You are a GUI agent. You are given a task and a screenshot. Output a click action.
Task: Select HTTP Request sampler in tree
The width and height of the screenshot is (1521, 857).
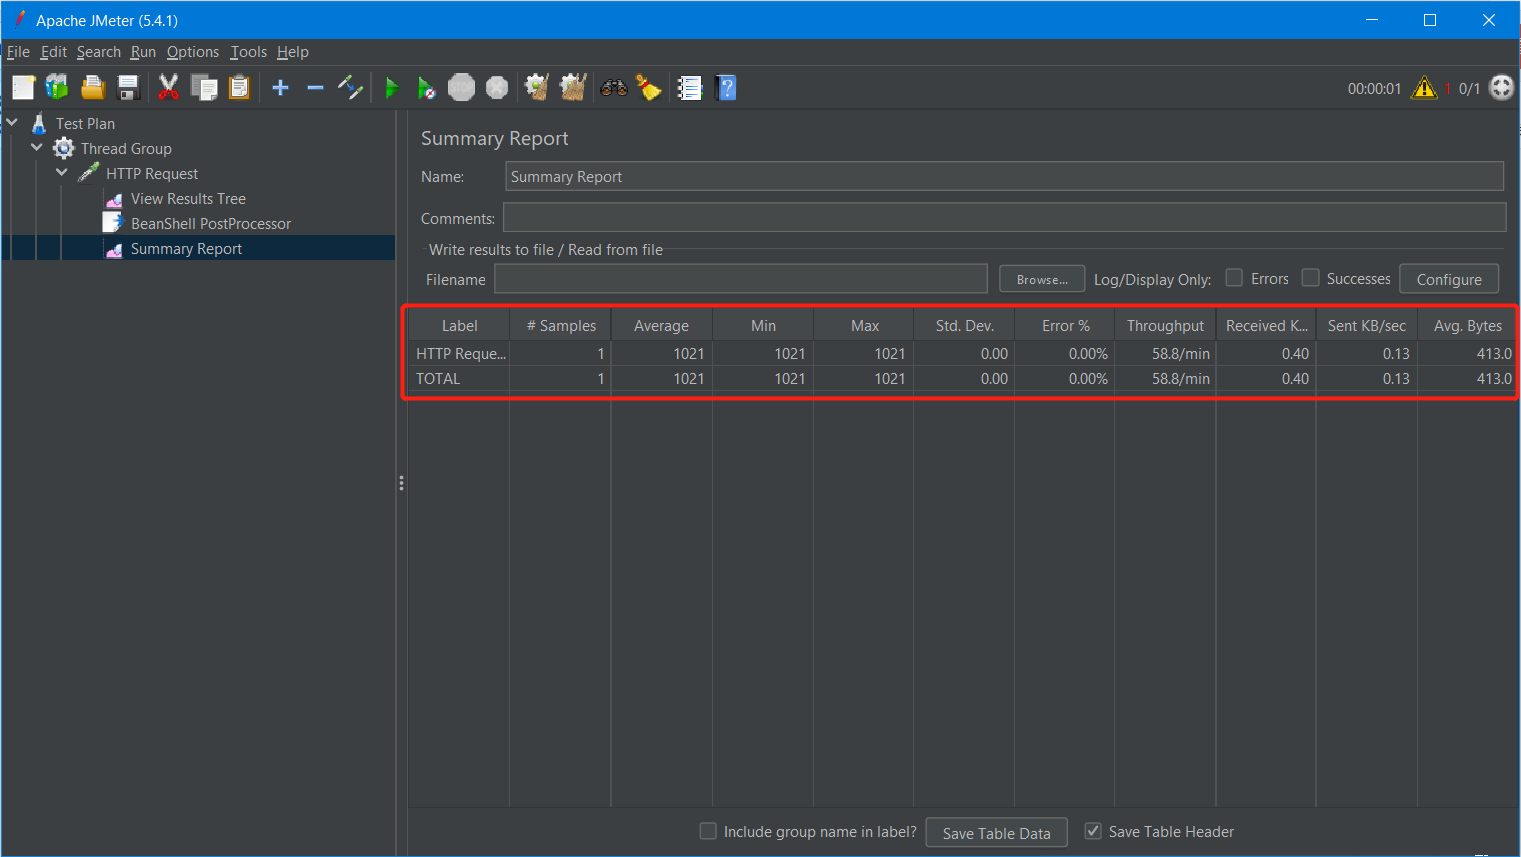pyautogui.click(x=152, y=174)
